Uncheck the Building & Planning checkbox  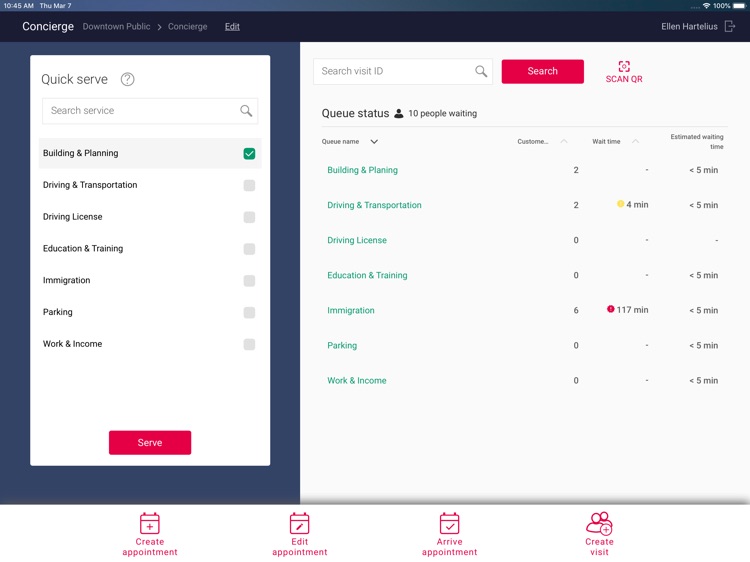[249, 154]
